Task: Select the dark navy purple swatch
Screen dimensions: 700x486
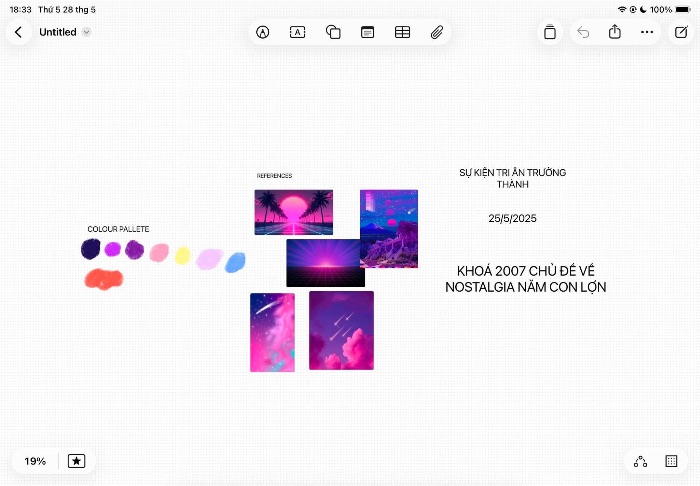Action: pos(91,249)
